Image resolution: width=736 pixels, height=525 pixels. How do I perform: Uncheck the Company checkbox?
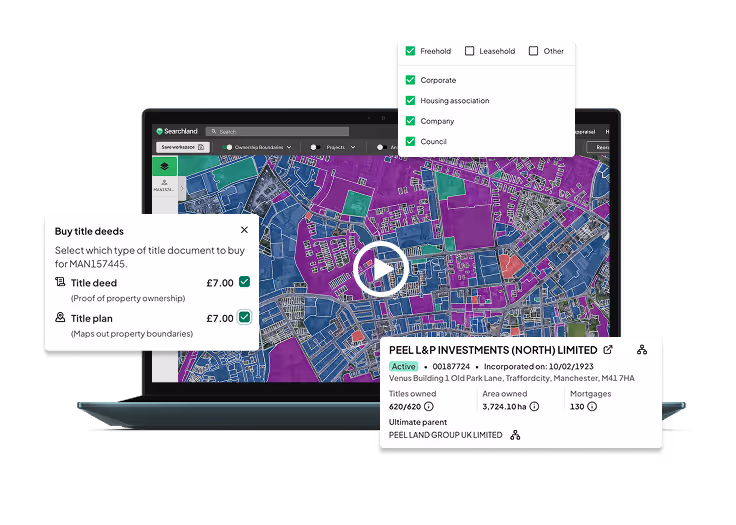click(x=410, y=121)
